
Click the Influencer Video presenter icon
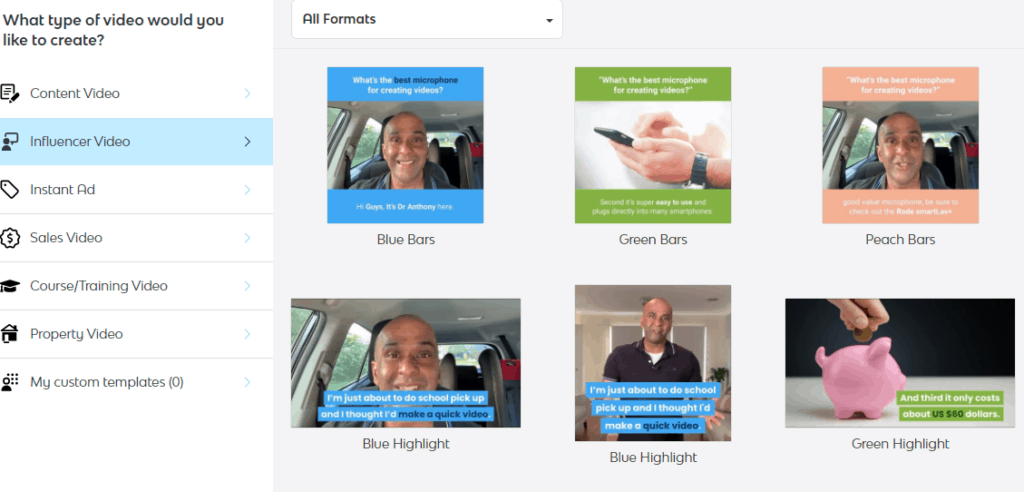pos(9,142)
